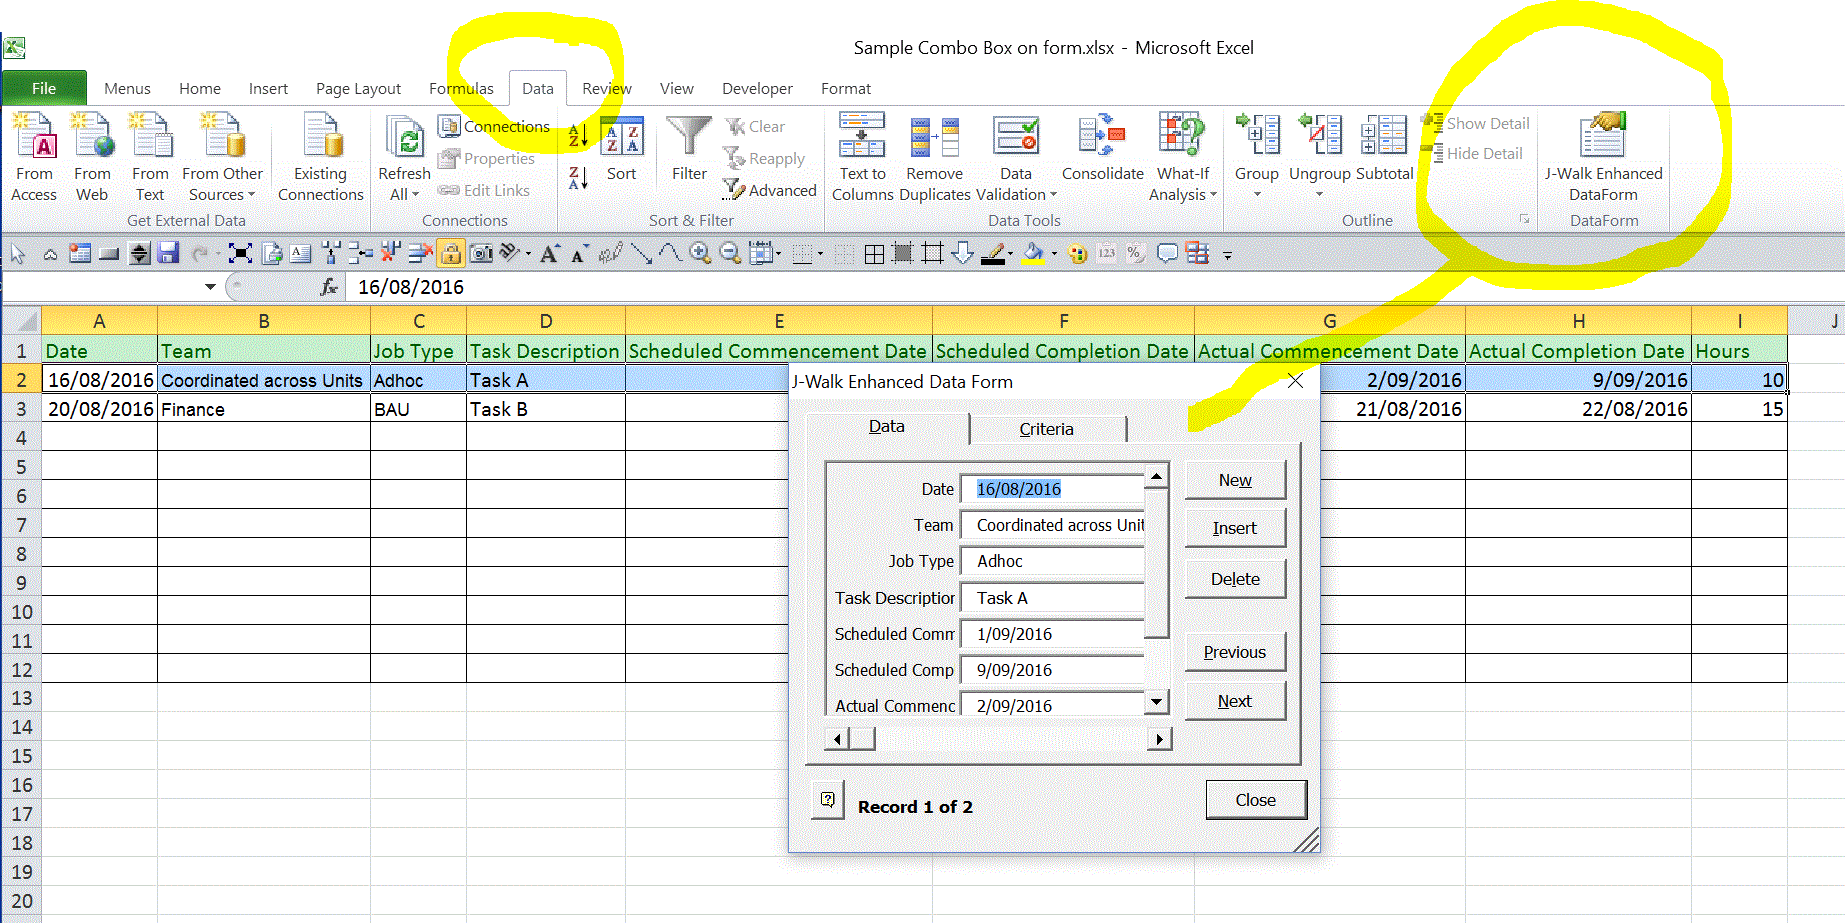Click the Date field in data form
The height and width of the screenshot is (923, 1845).
point(1052,489)
